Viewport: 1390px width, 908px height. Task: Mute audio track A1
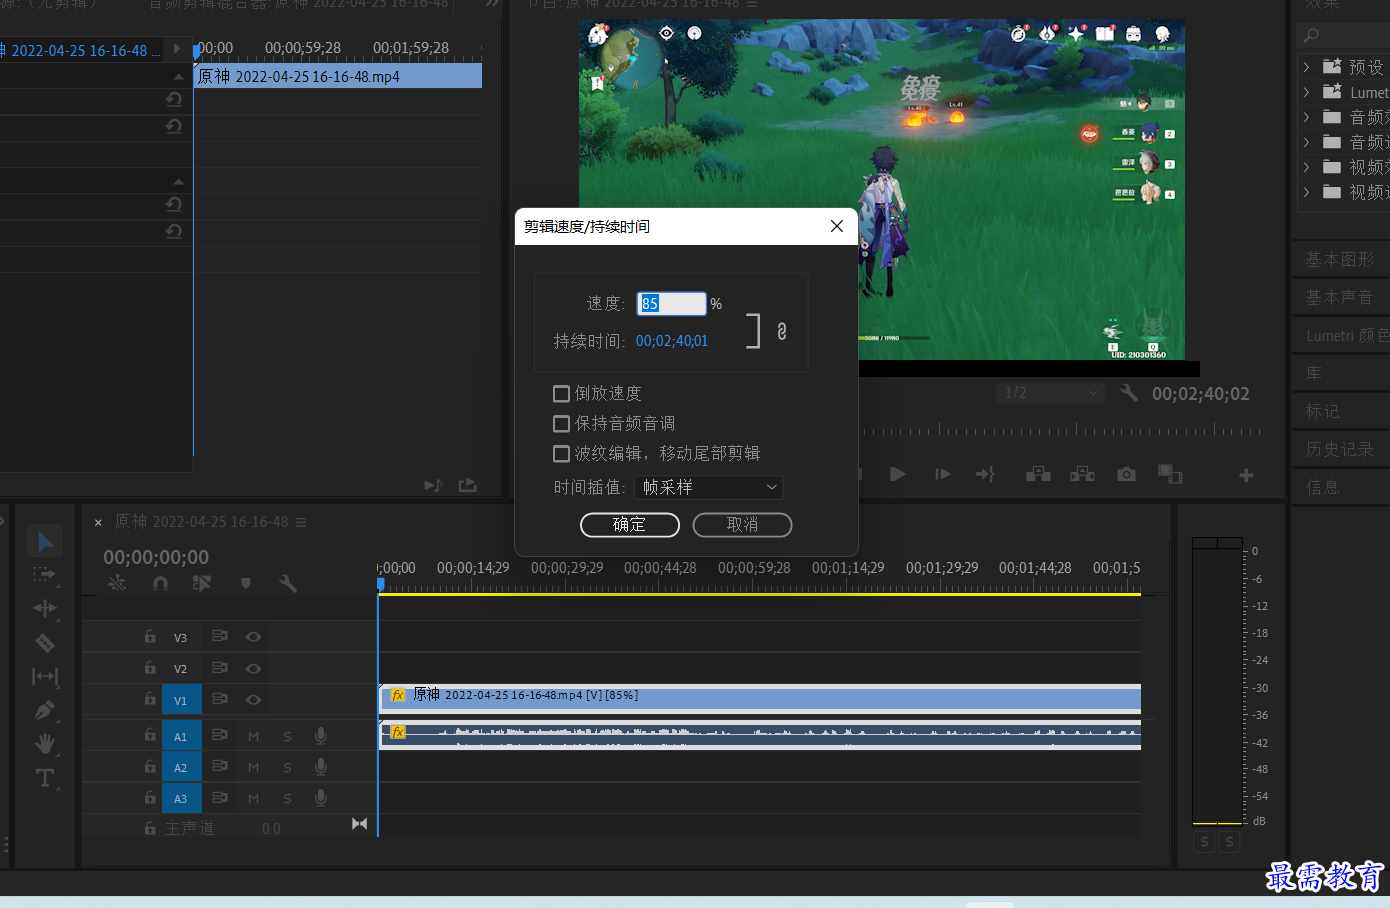click(254, 737)
